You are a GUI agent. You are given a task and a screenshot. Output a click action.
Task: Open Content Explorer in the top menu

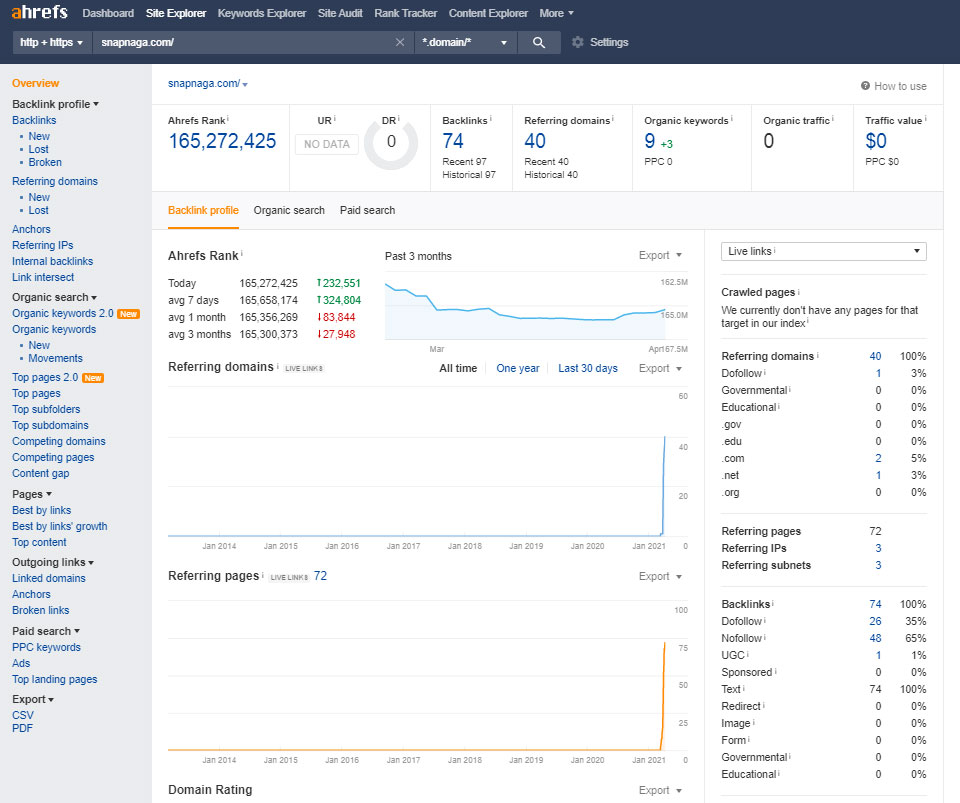coord(489,13)
